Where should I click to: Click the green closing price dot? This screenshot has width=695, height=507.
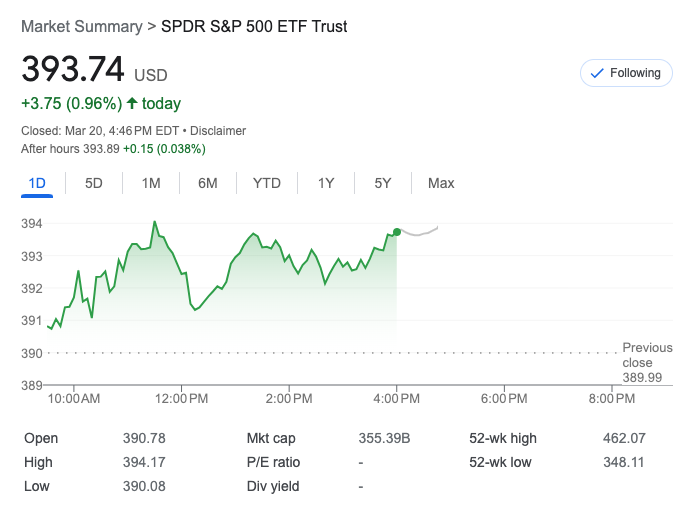point(397,232)
